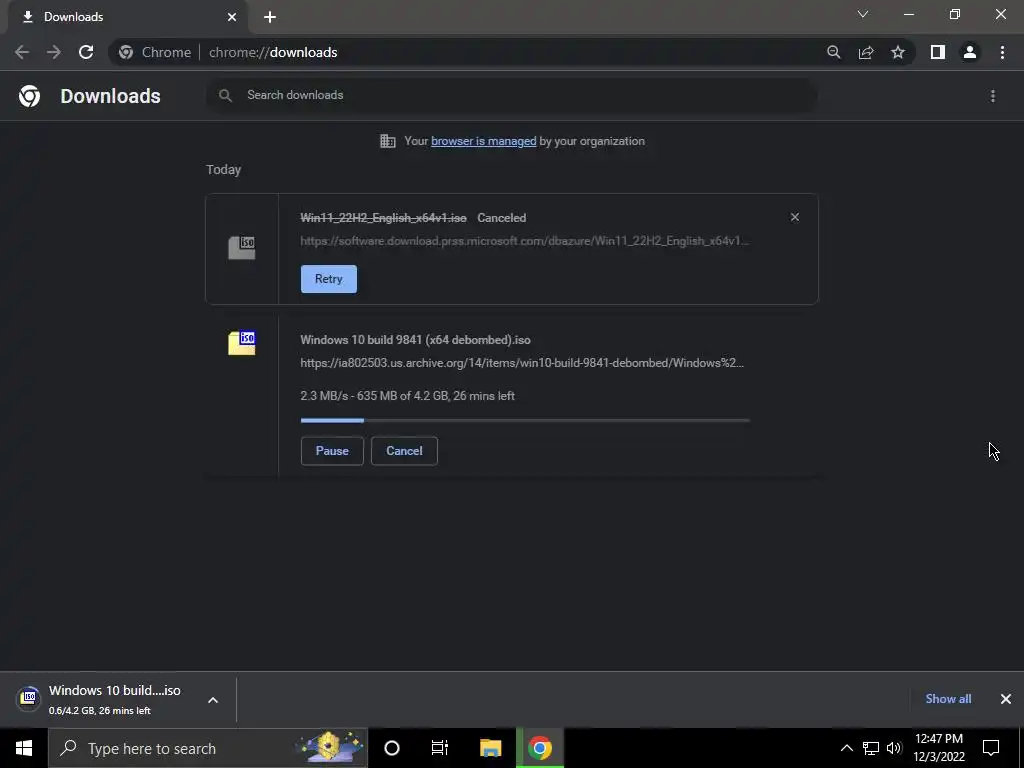The height and width of the screenshot is (768, 1024).
Task: Pause the Windows 10 ISO download
Action: [332, 451]
